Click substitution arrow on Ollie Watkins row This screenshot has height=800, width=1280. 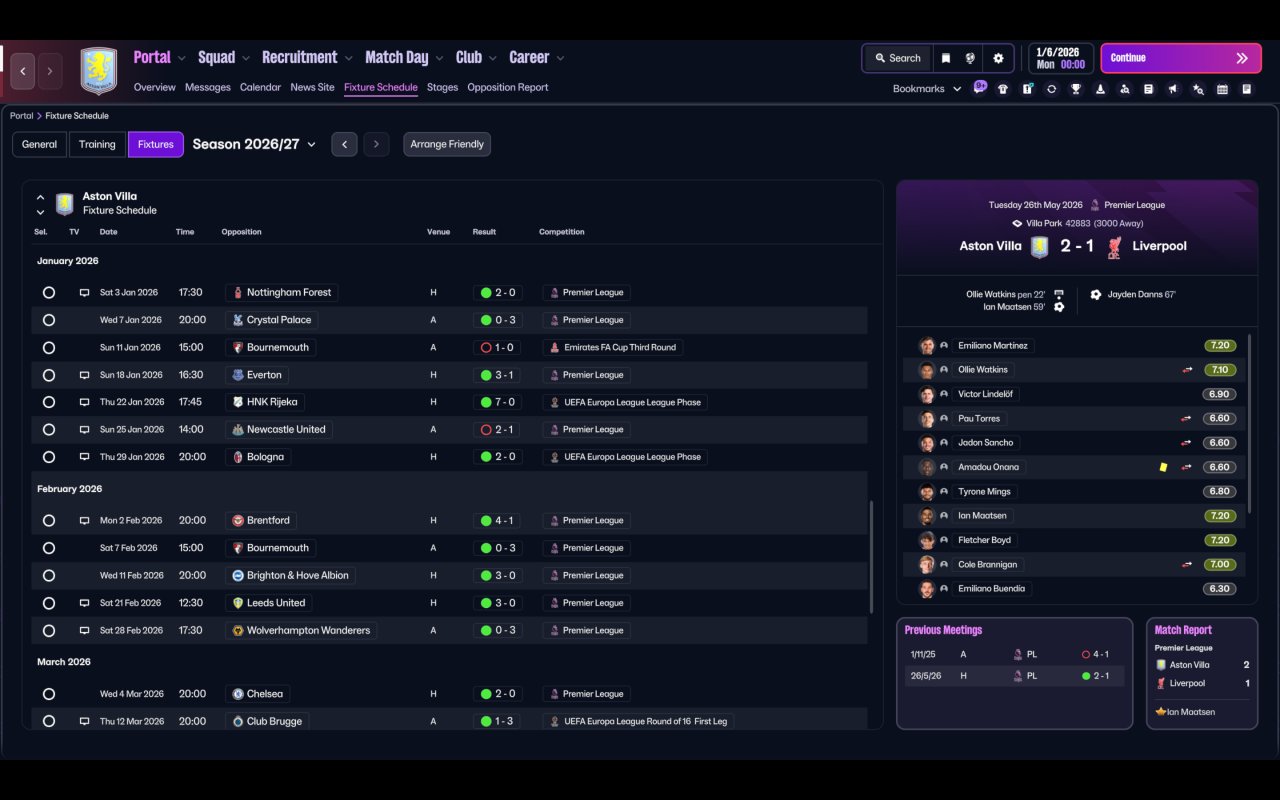click(1187, 370)
